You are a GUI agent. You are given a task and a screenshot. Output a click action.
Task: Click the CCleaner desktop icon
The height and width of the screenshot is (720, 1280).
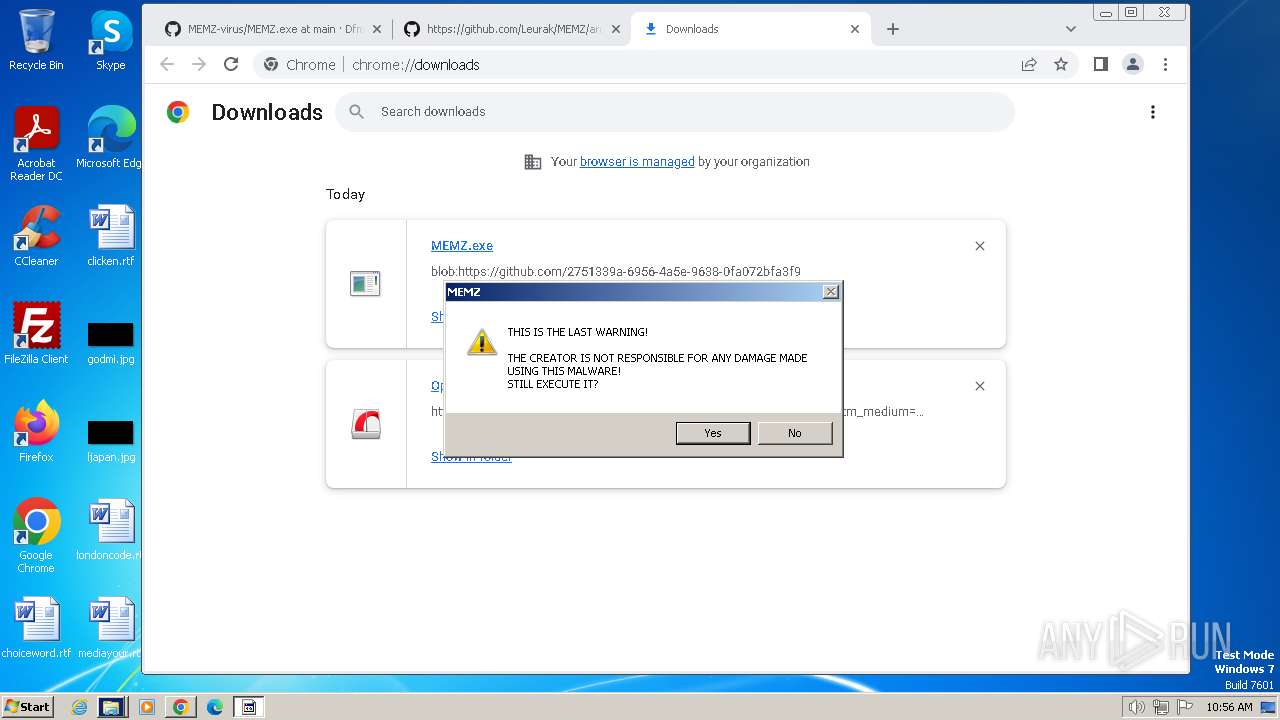36,236
